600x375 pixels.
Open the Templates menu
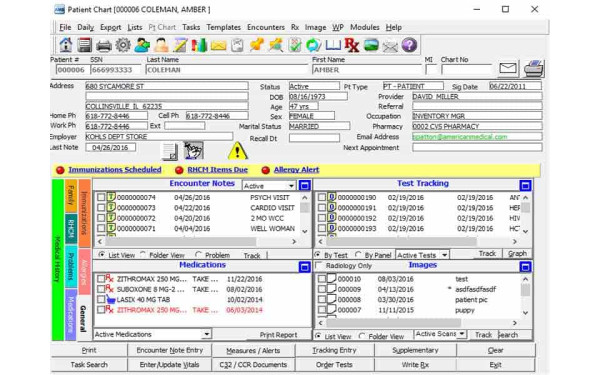pyautogui.click(x=223, y=28)
